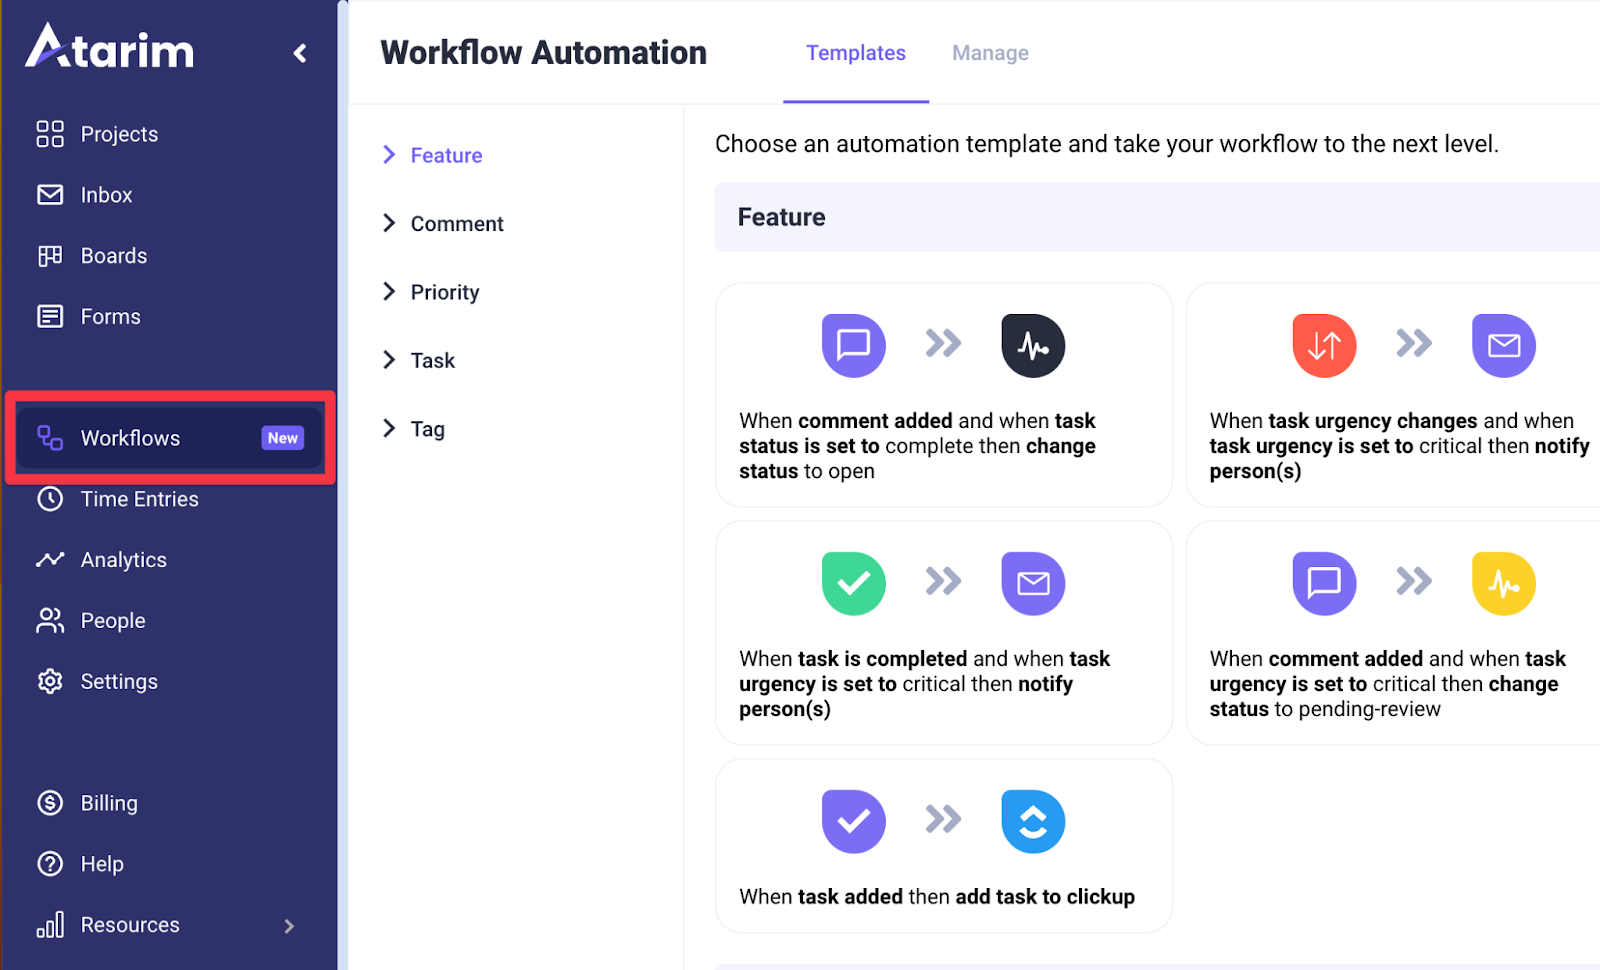This screenshot has width=1600, height=970.
Task: Expand the Priority template category
Action: (444, 291)
